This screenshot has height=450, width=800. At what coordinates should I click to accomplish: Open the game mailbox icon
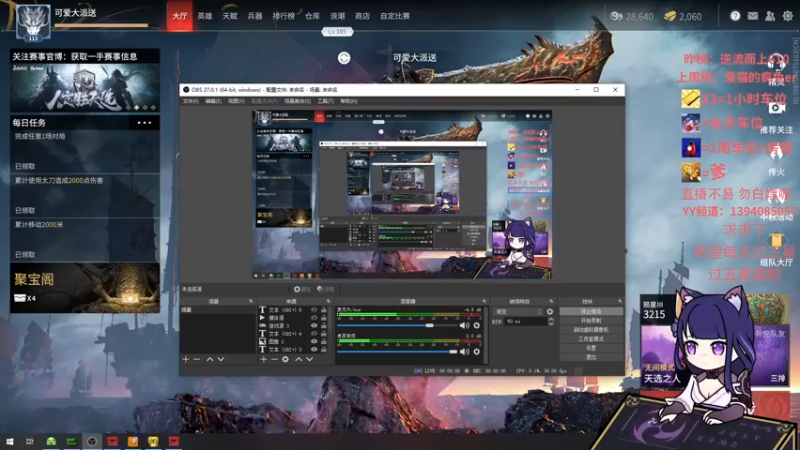(753, 16)
